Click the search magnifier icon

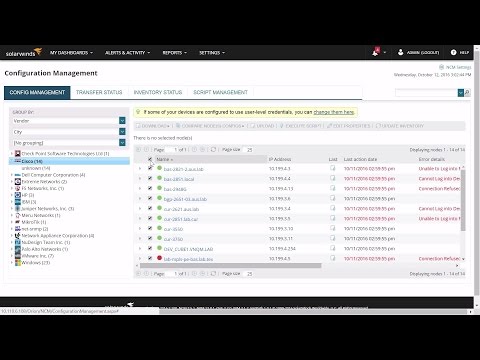(467, 92)
